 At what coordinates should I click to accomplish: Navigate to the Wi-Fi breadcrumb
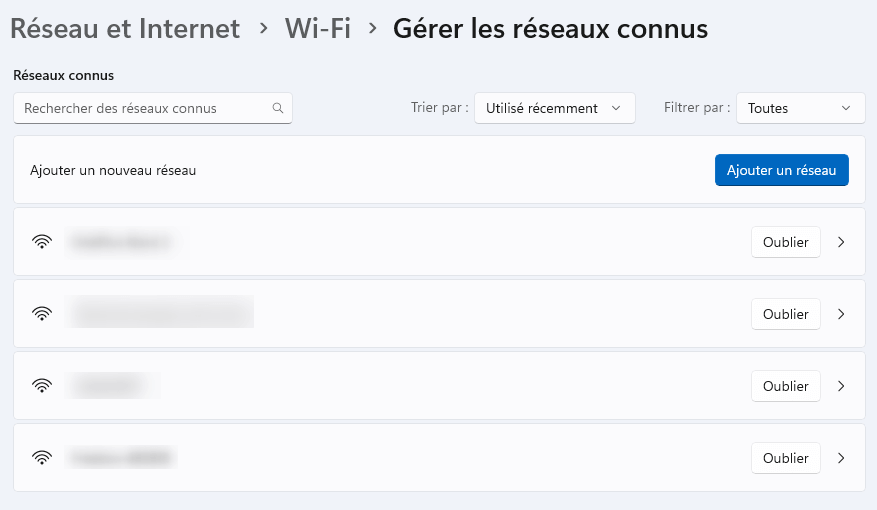[318, 29]
